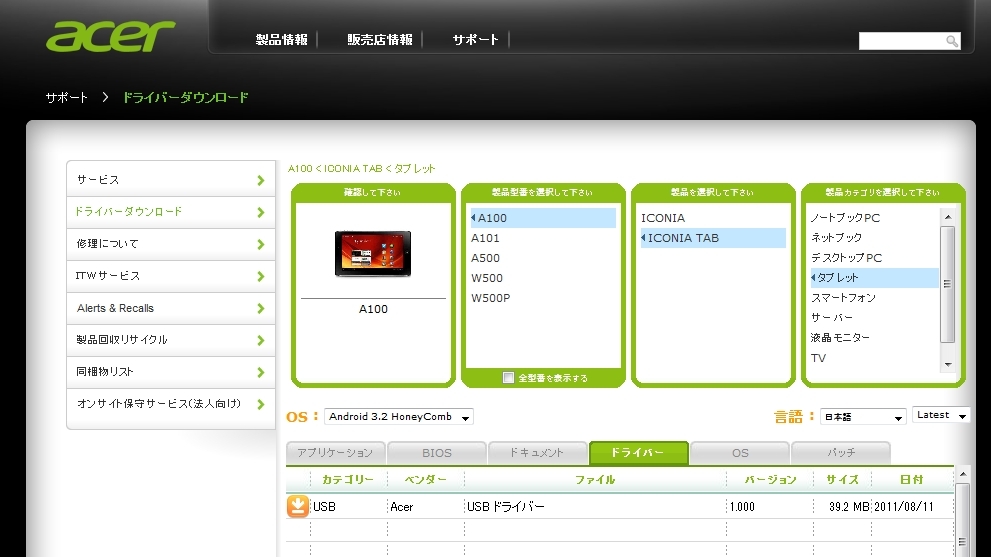Switch to the アプリケーション tab

(335, 453)
